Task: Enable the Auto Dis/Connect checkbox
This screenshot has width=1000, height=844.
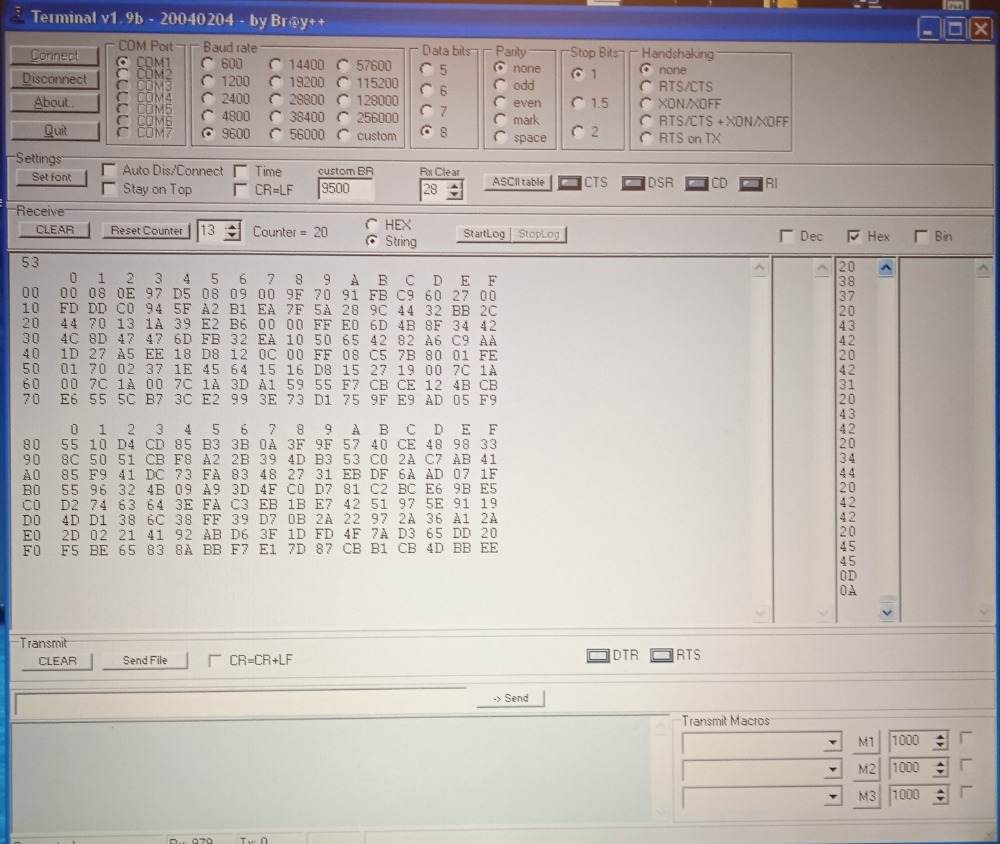Action: pyautogui.click(x=108, y=171)
